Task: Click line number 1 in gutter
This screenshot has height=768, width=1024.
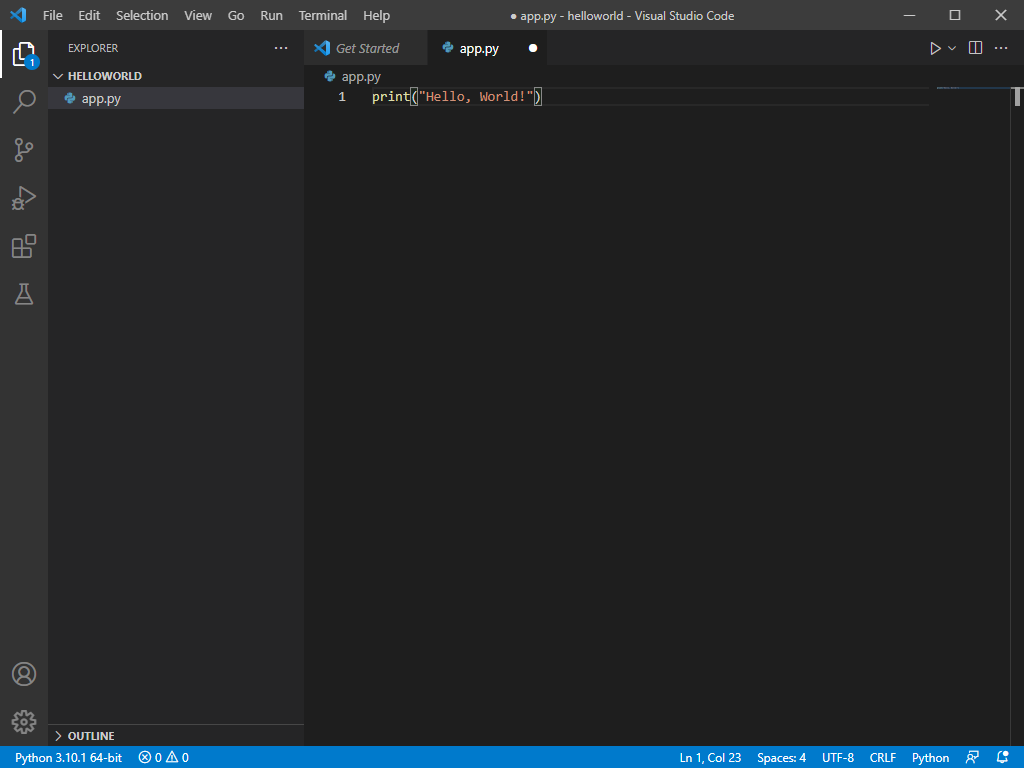Action: pos(342,97)
